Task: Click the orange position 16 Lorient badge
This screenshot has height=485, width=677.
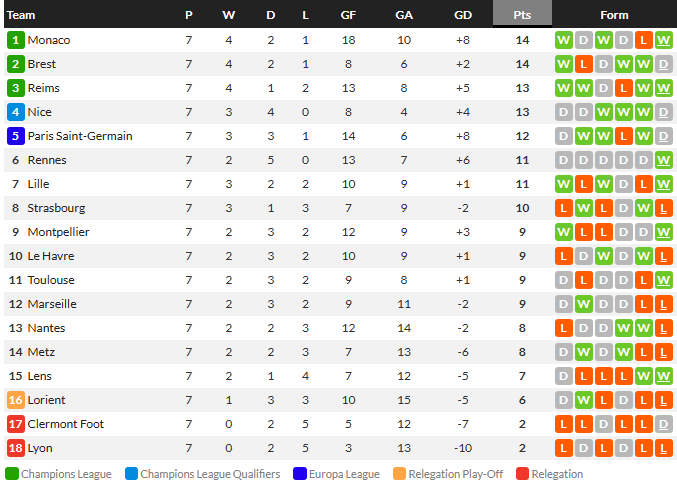Action: (x=16, y=400)
